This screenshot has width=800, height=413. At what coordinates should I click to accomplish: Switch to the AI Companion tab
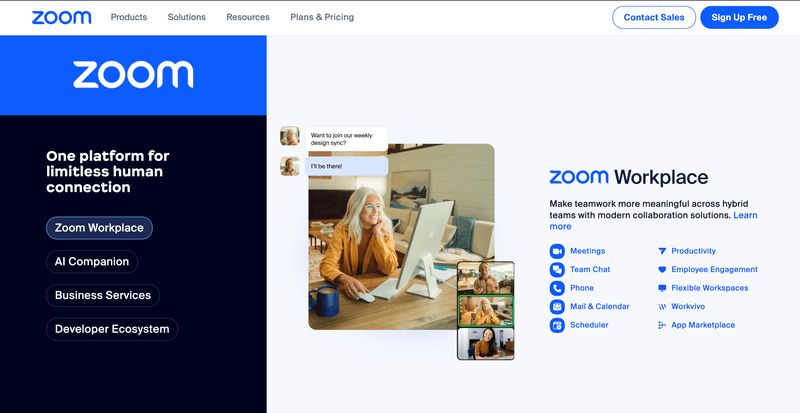click(92, 261)
